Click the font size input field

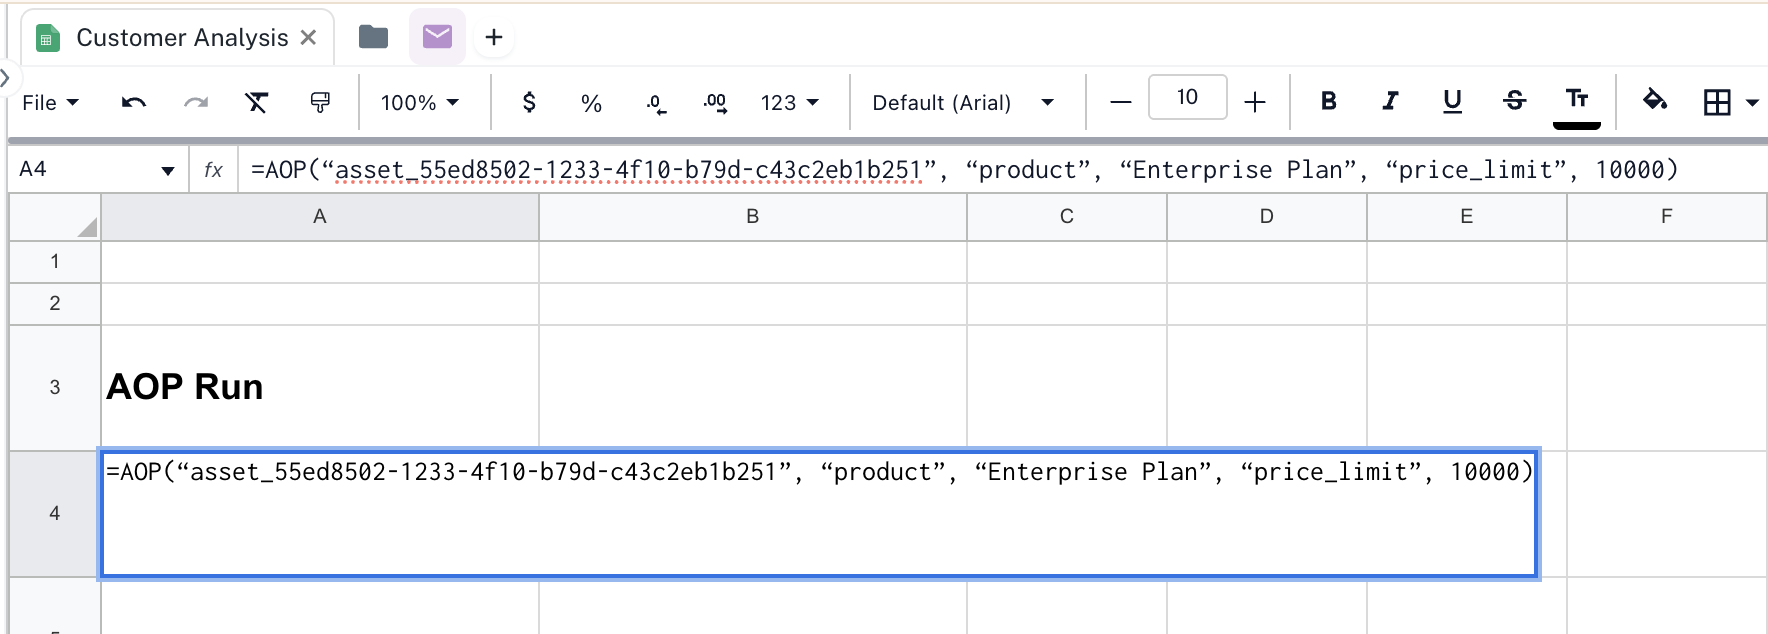pos(1187,98)
